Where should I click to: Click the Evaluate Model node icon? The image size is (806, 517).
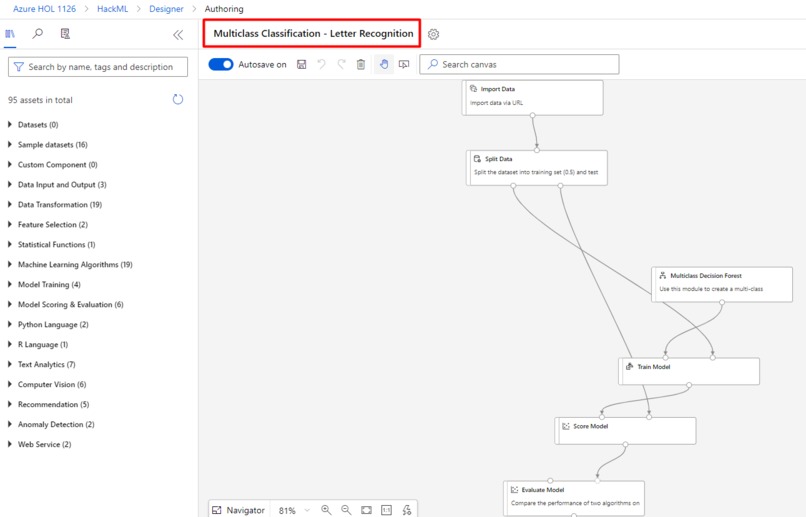click(x=514, y=490)
